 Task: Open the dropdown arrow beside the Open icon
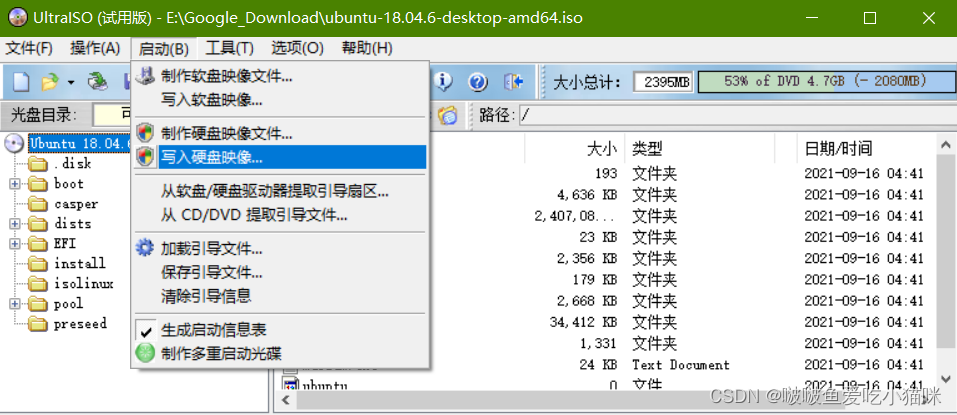71,82
